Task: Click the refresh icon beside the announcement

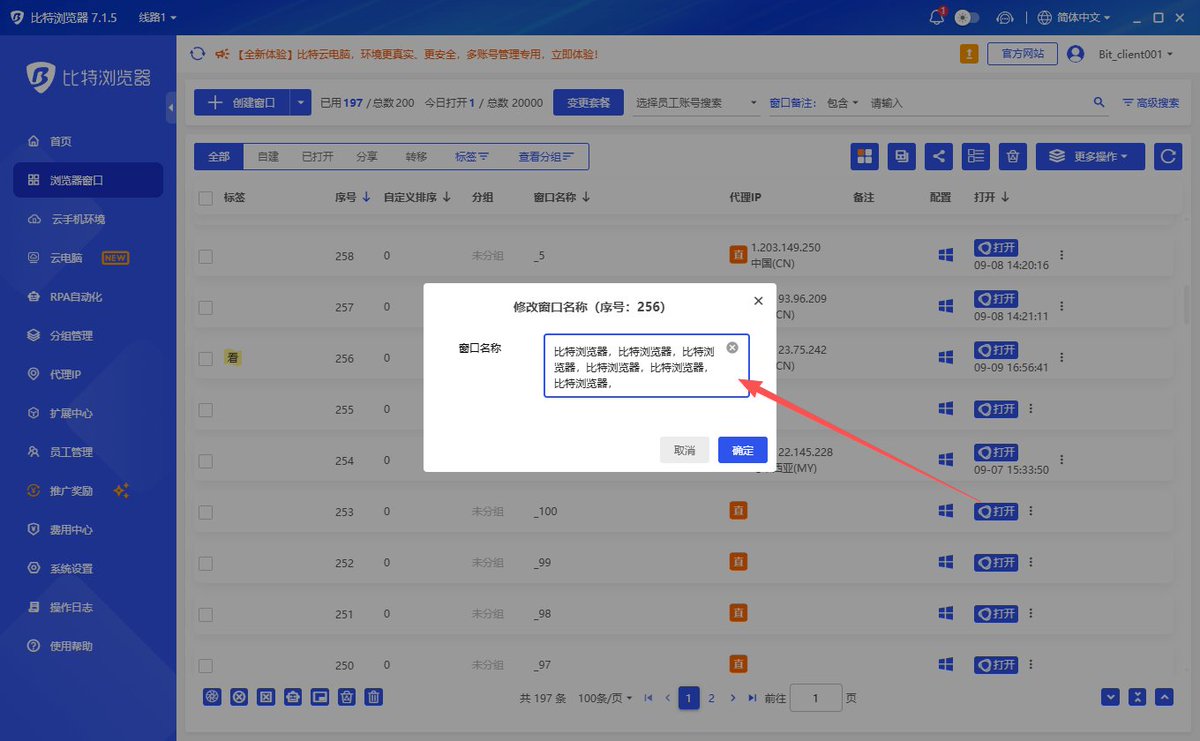Action: point(197,54)
